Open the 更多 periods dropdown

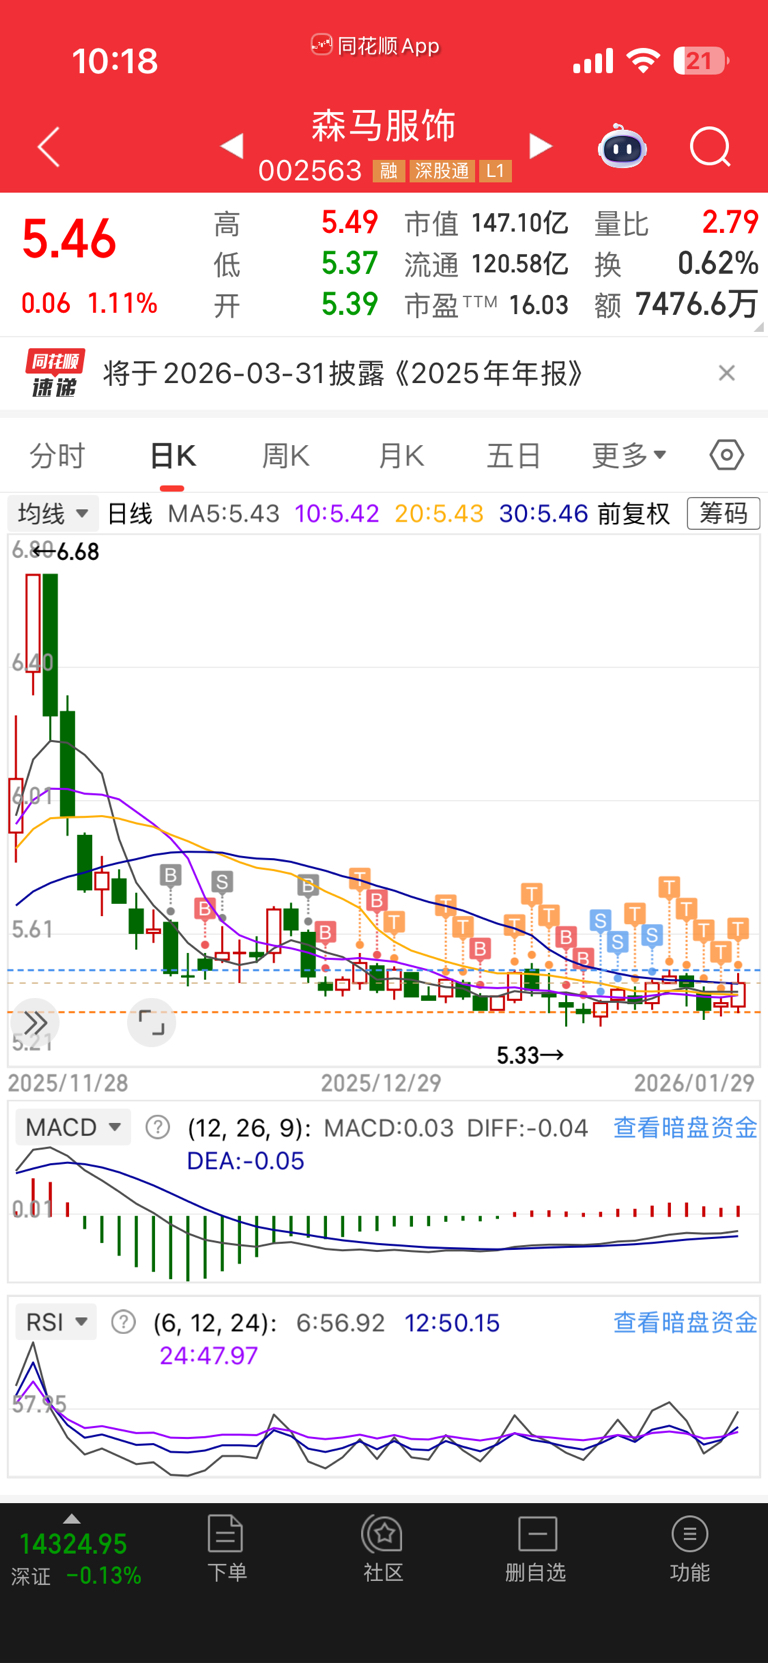click(629, 456)
